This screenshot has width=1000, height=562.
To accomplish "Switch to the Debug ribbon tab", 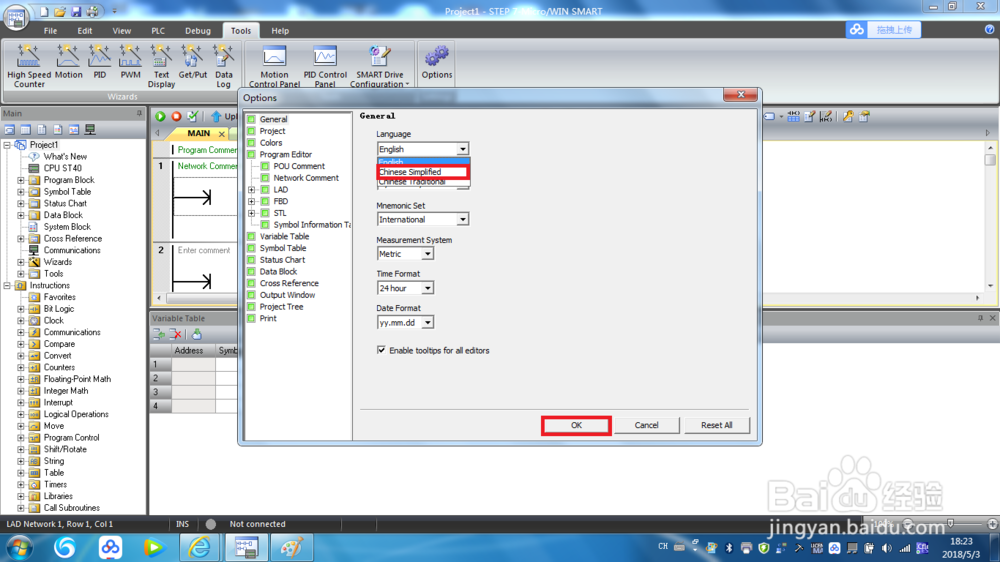I will click(198, 31).
